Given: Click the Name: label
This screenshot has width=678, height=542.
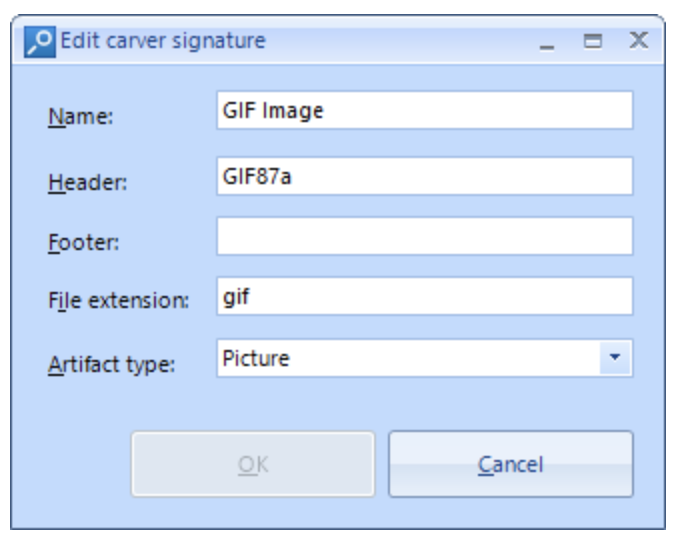Looking at the screenshot, I should [81, 116].
